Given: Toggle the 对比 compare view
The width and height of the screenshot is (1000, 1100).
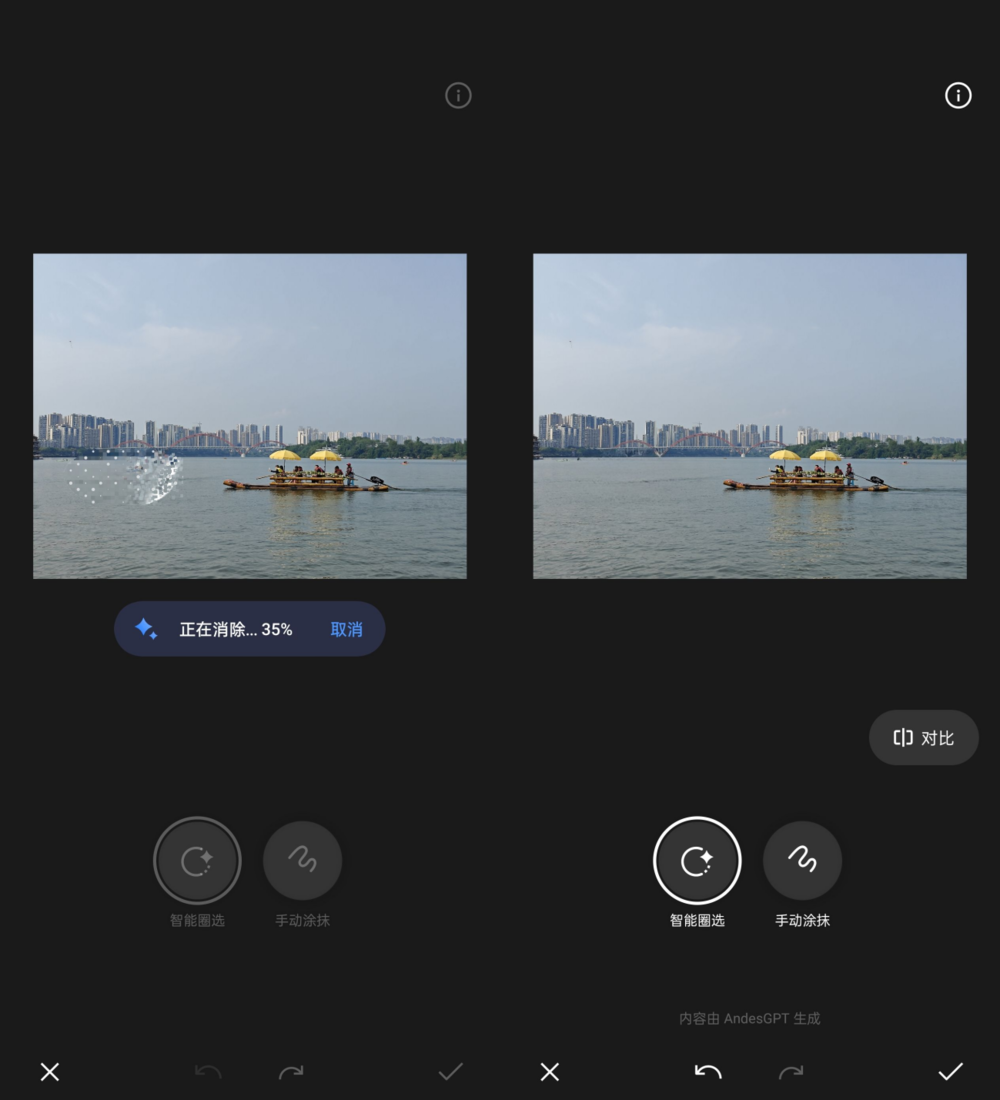Looking at the screenshot, I should pyautogui.click(x=923, y=737).
